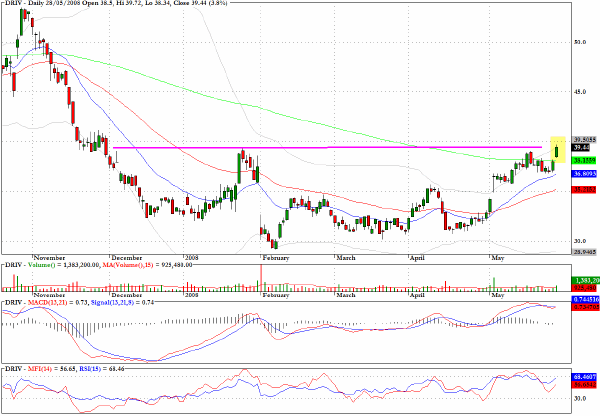The width and height of the screenshot is (600, 416).
Task: Click the DRIV Daily 28/05/2008 chart title
Action: [116, 3]
